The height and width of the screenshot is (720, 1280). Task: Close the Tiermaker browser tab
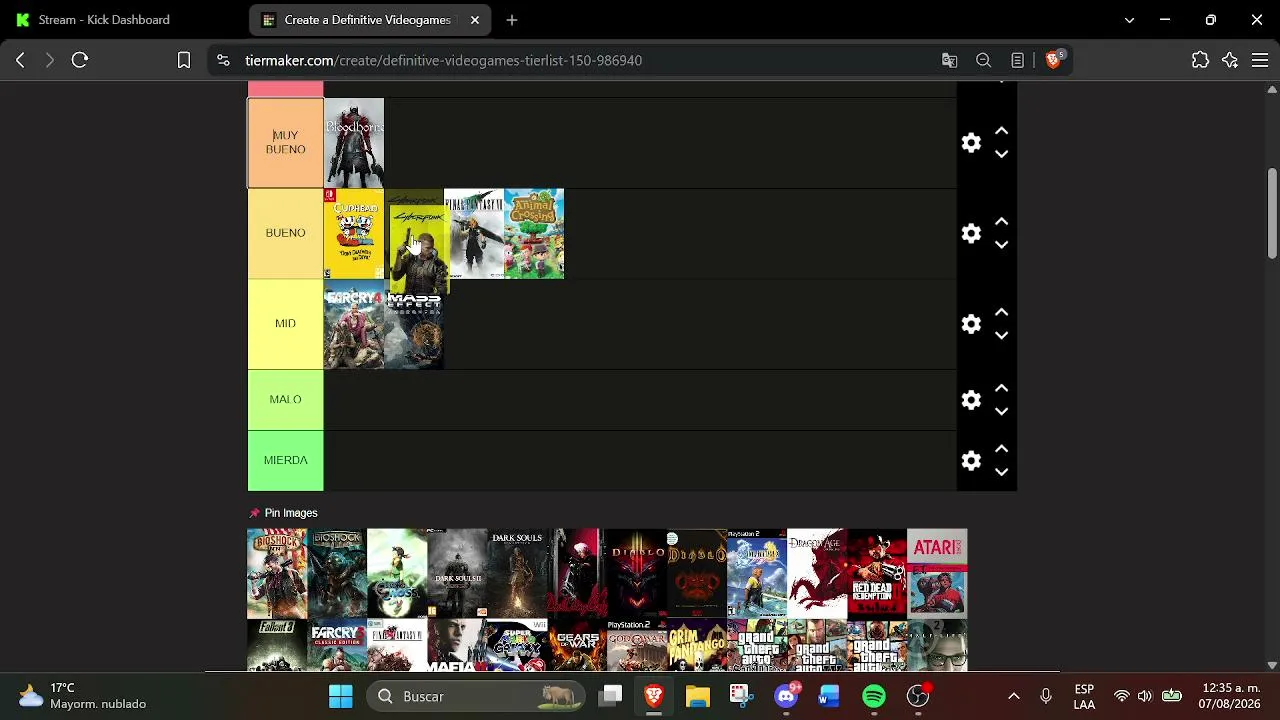(475, 20)
